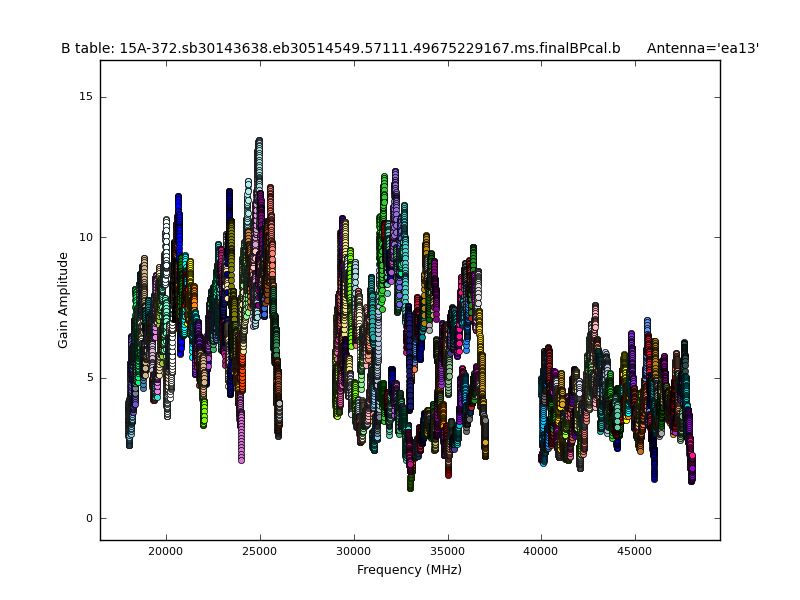The image size is (800, 600).
Task: Click the 40000 x-axis tick label
Action: (541, 551)
